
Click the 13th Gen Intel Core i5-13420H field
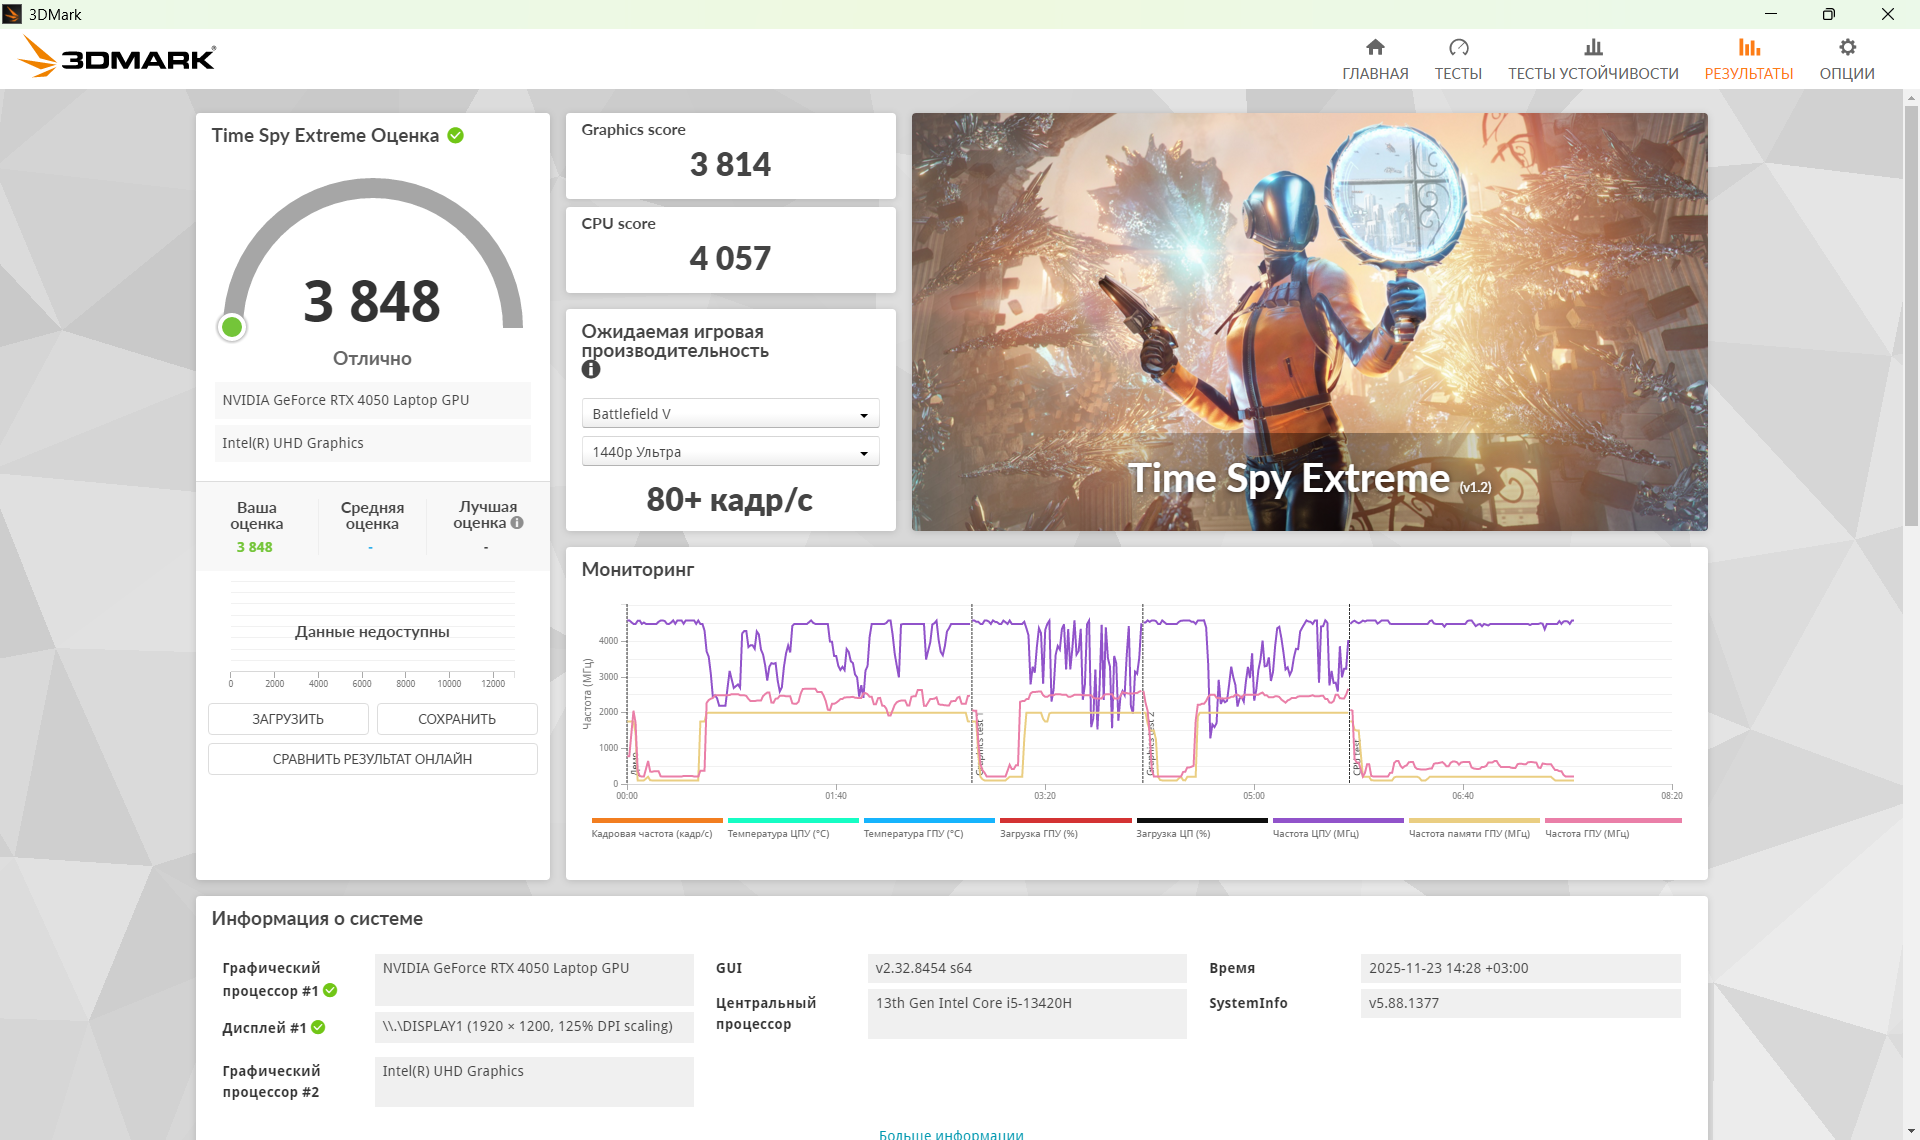[1027, 1013]
